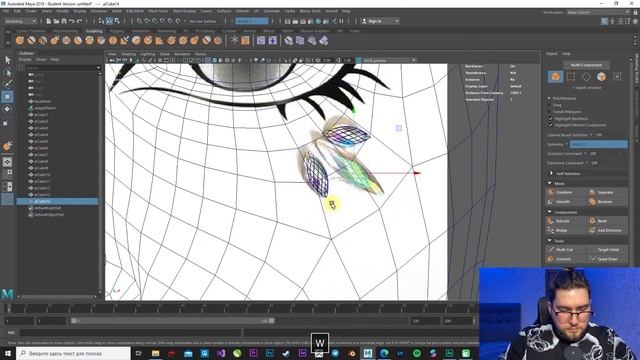This screenshot has width=640, height=360.
Task: Select Drag selection mode
Action: [x=549, y=105]
